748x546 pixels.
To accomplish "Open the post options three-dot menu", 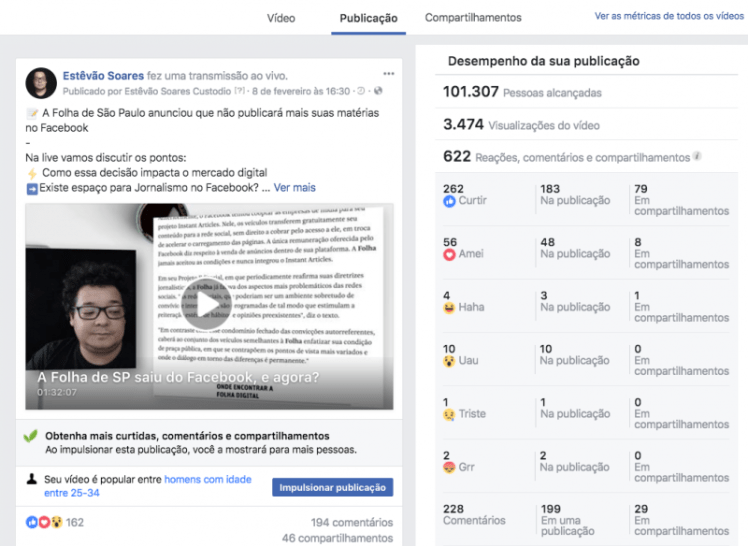I will [x=388, y=73].
